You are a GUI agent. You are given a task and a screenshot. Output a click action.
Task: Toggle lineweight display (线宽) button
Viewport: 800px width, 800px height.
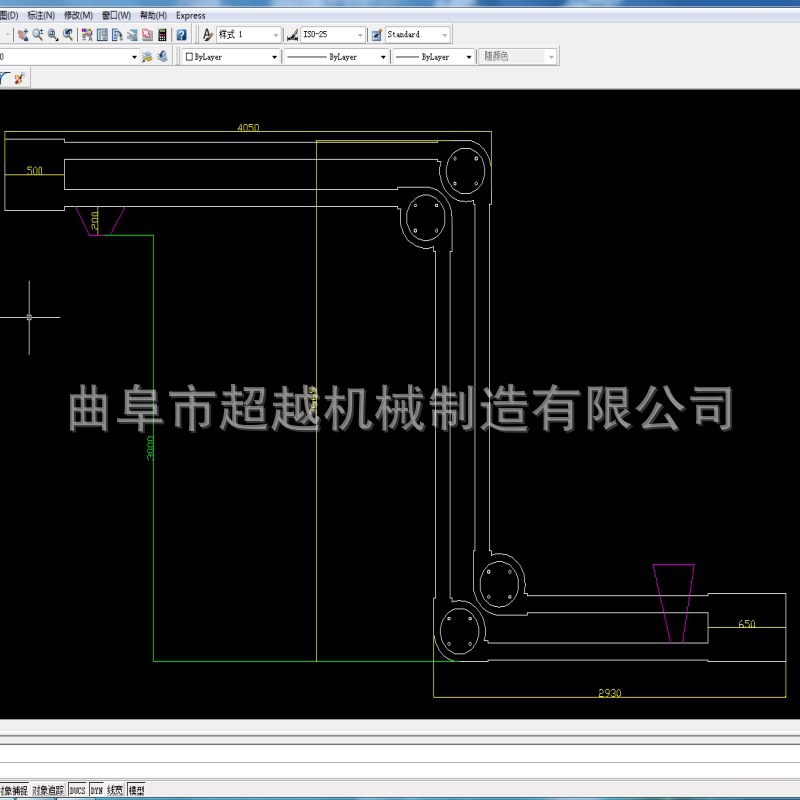point(115,790)
